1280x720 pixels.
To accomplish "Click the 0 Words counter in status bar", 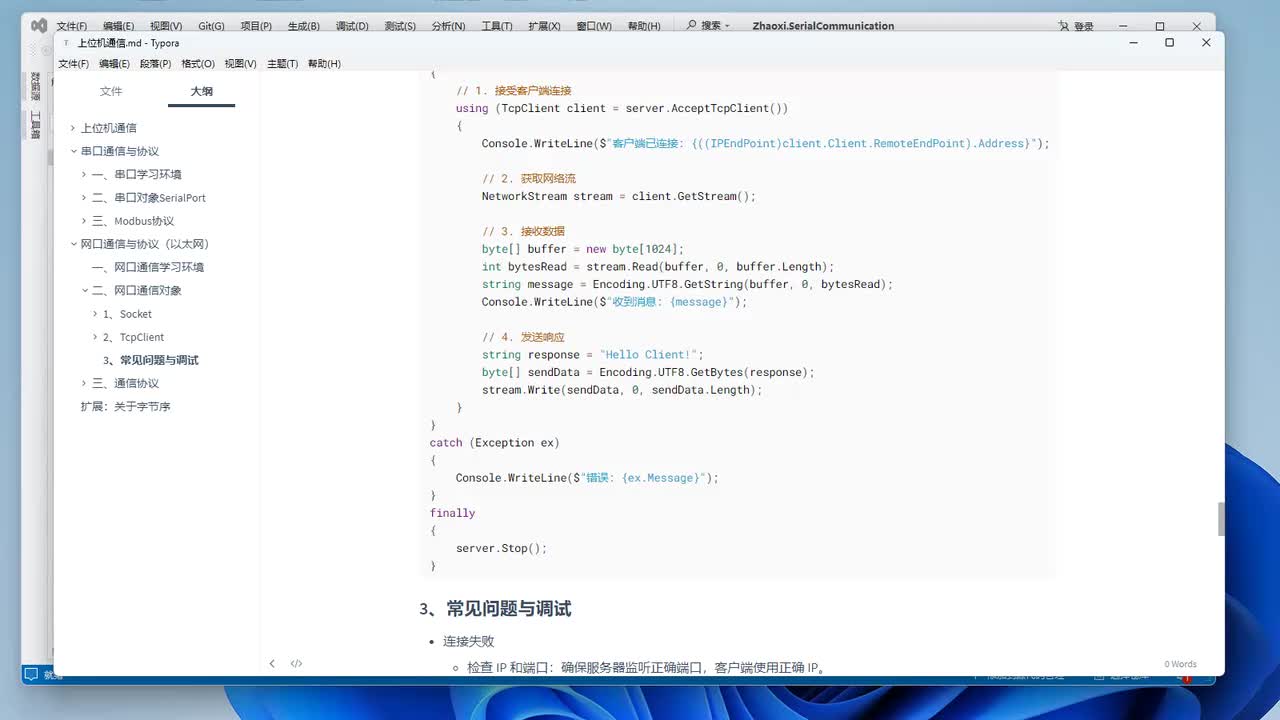I will click(1180, 664).
